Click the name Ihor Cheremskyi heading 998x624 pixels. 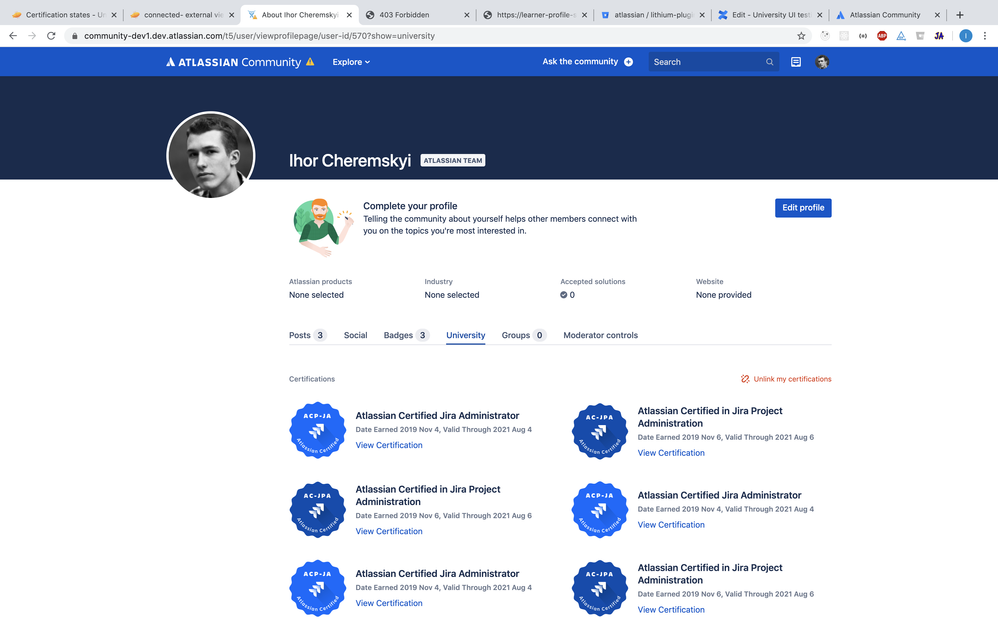(349, 160)
